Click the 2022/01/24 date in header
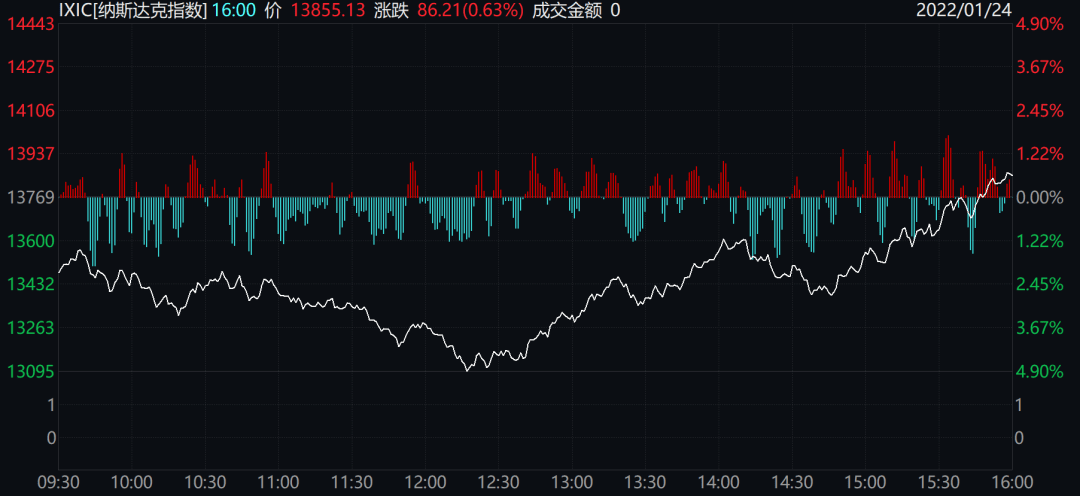 pyautogui.click(x=966, y=11)
